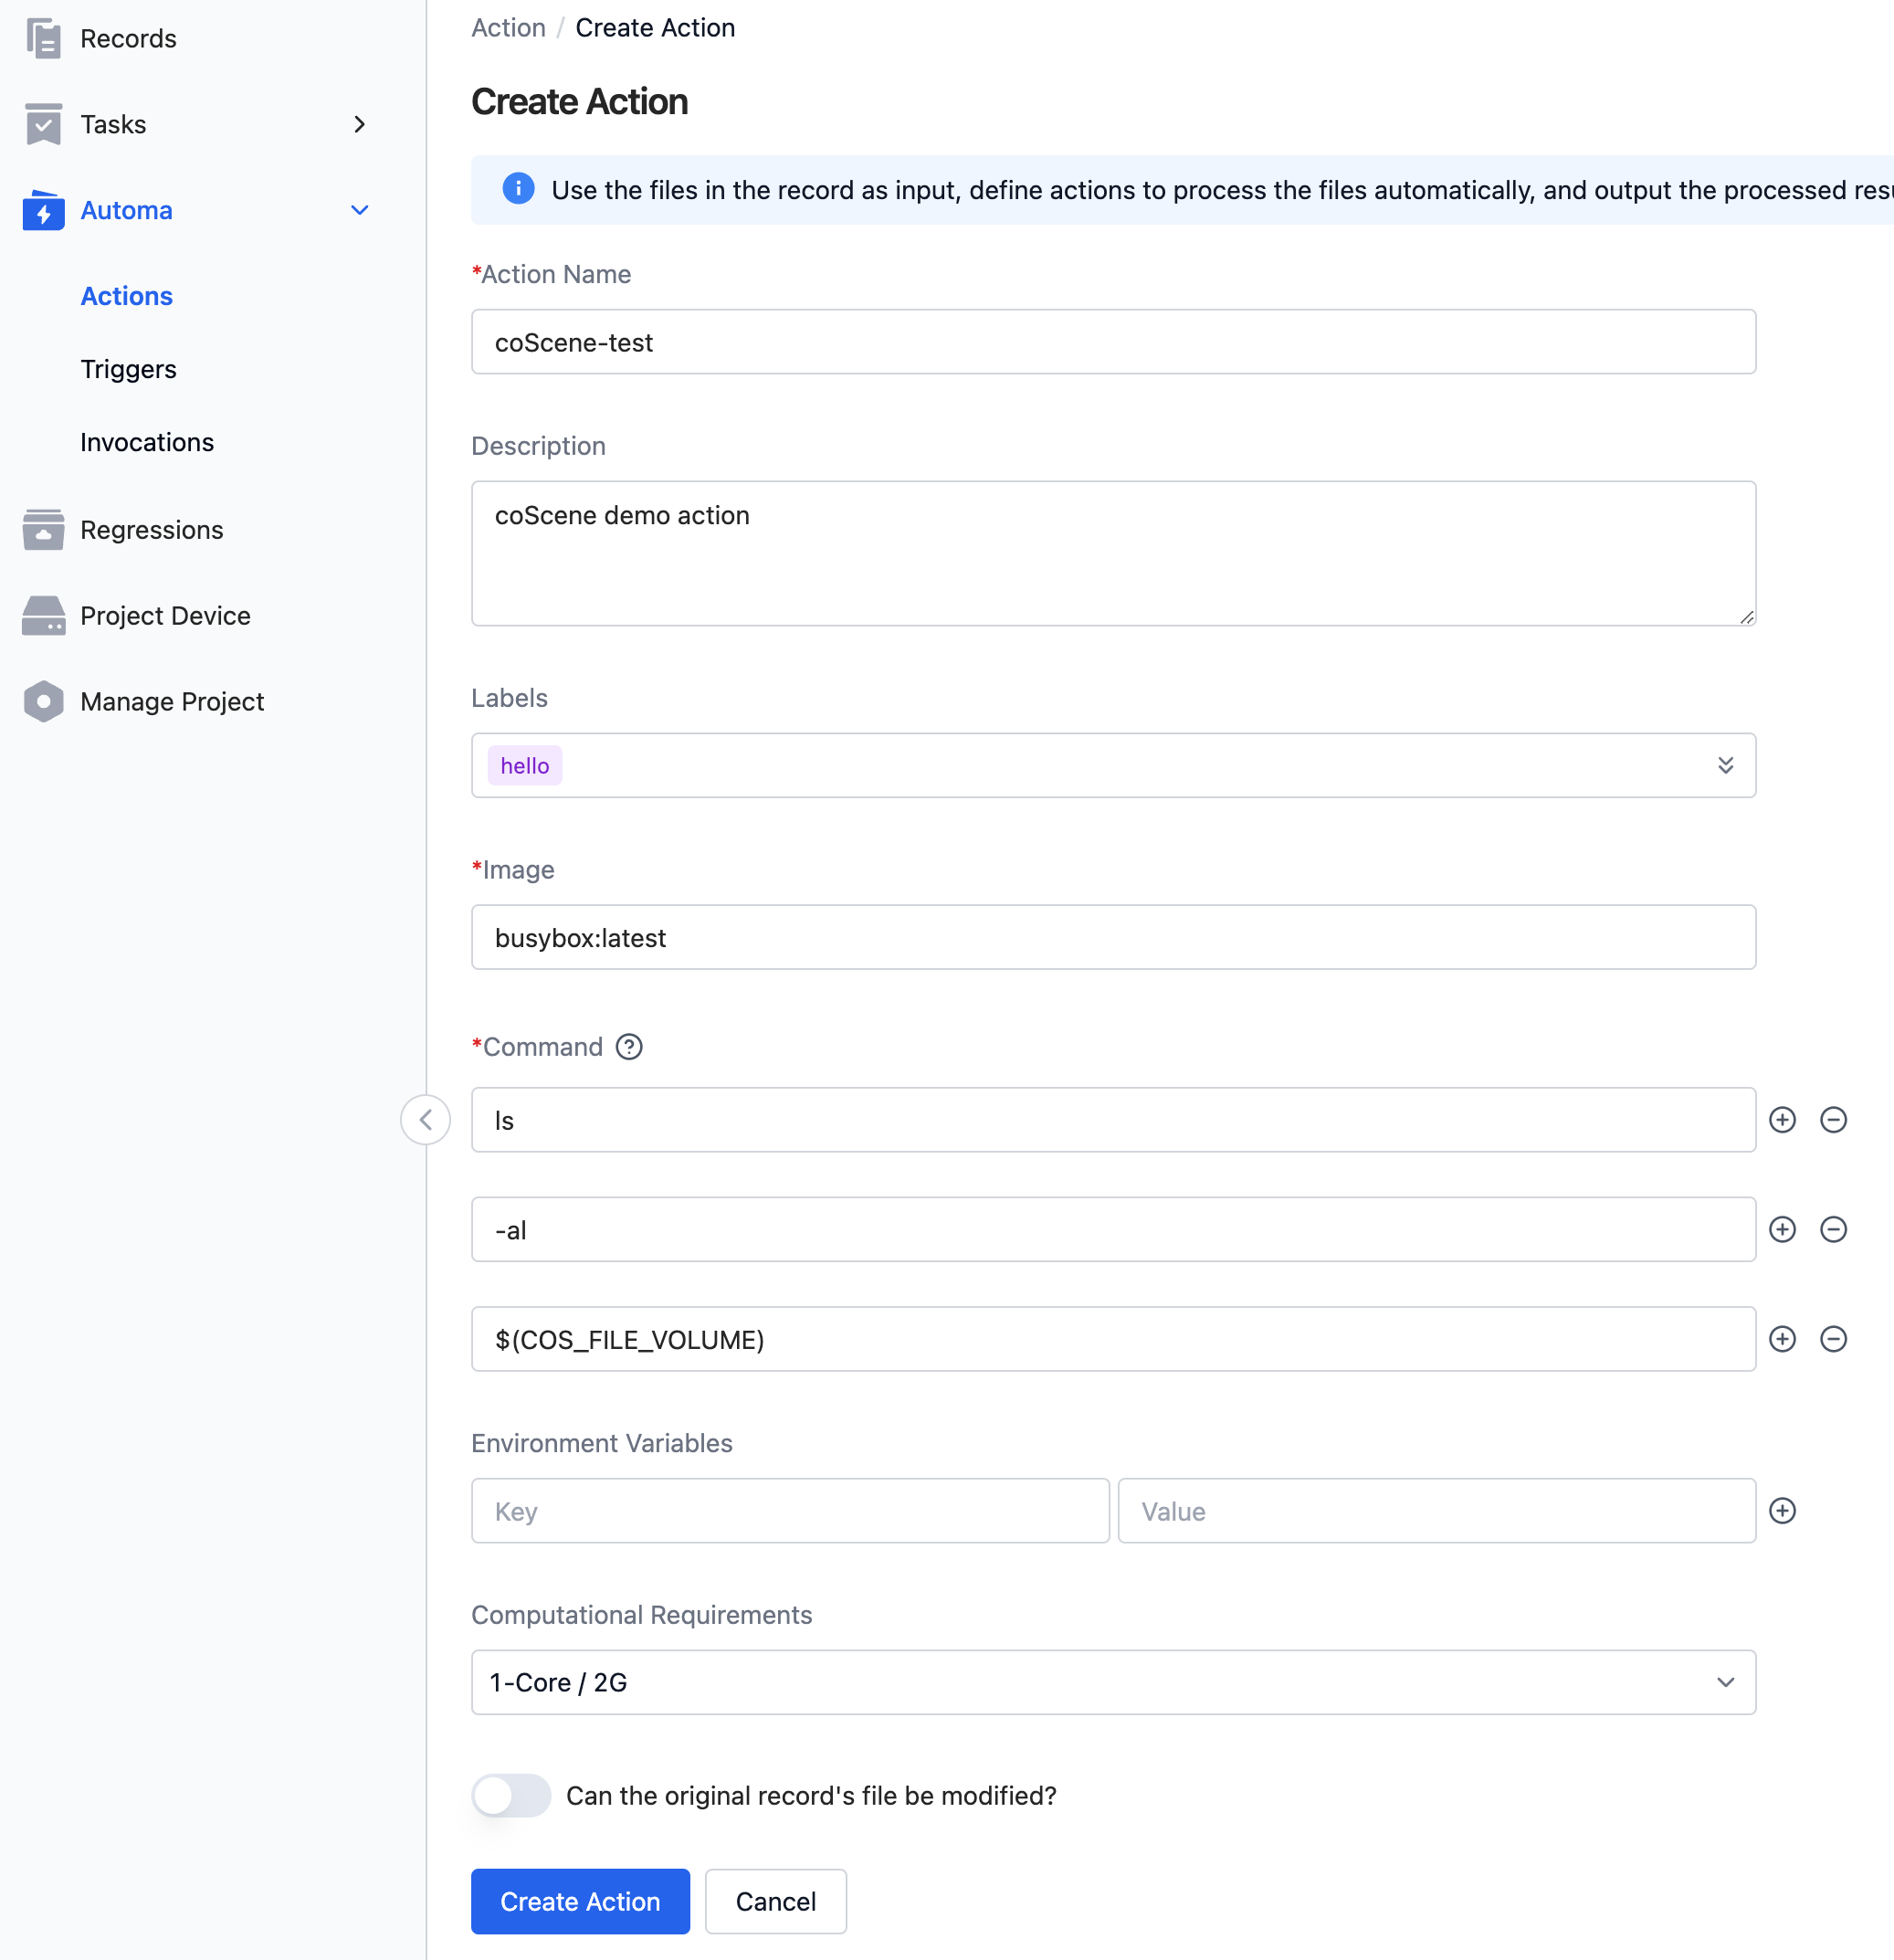Click the Tasks icon in sidebar
Viewport: 1894px width, 1960px height.
pyautogui.click(x=42, y=124)
